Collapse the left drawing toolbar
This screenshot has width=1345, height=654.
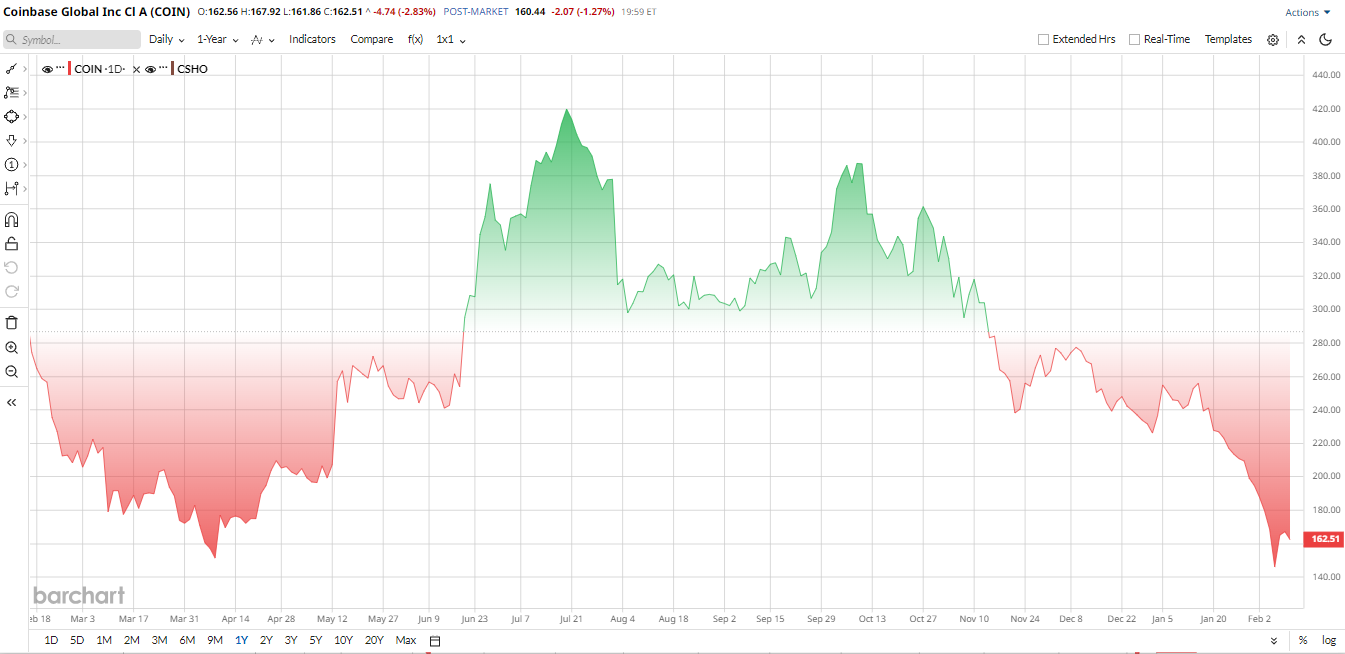pos(12,402)
